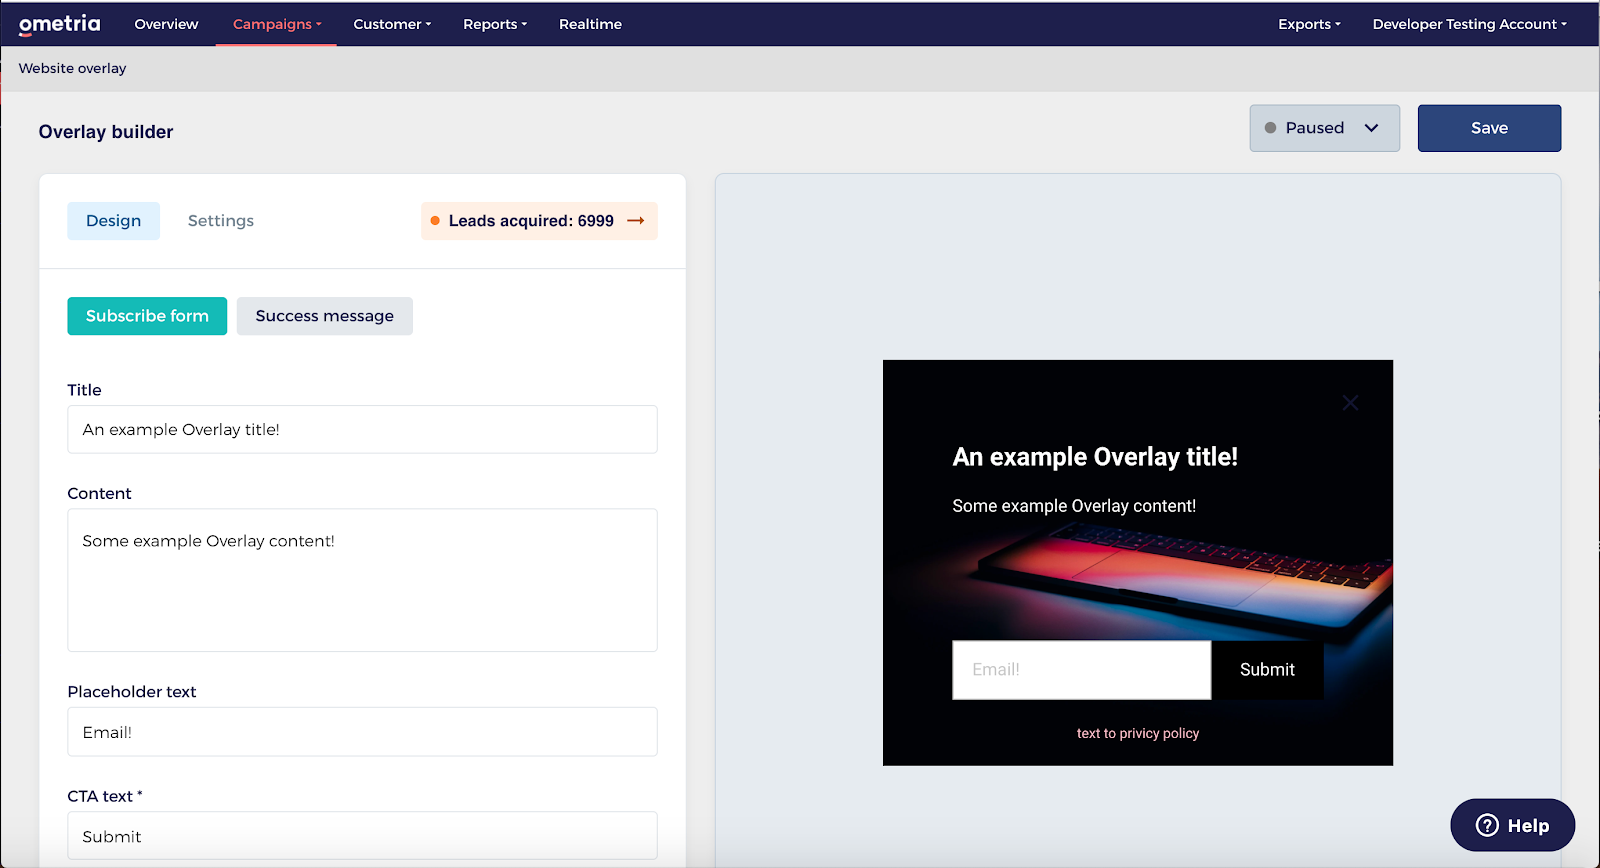The image size is (1600, 868).
Task: Click the Email field in overlay preview
Action: click(1081, 670)
